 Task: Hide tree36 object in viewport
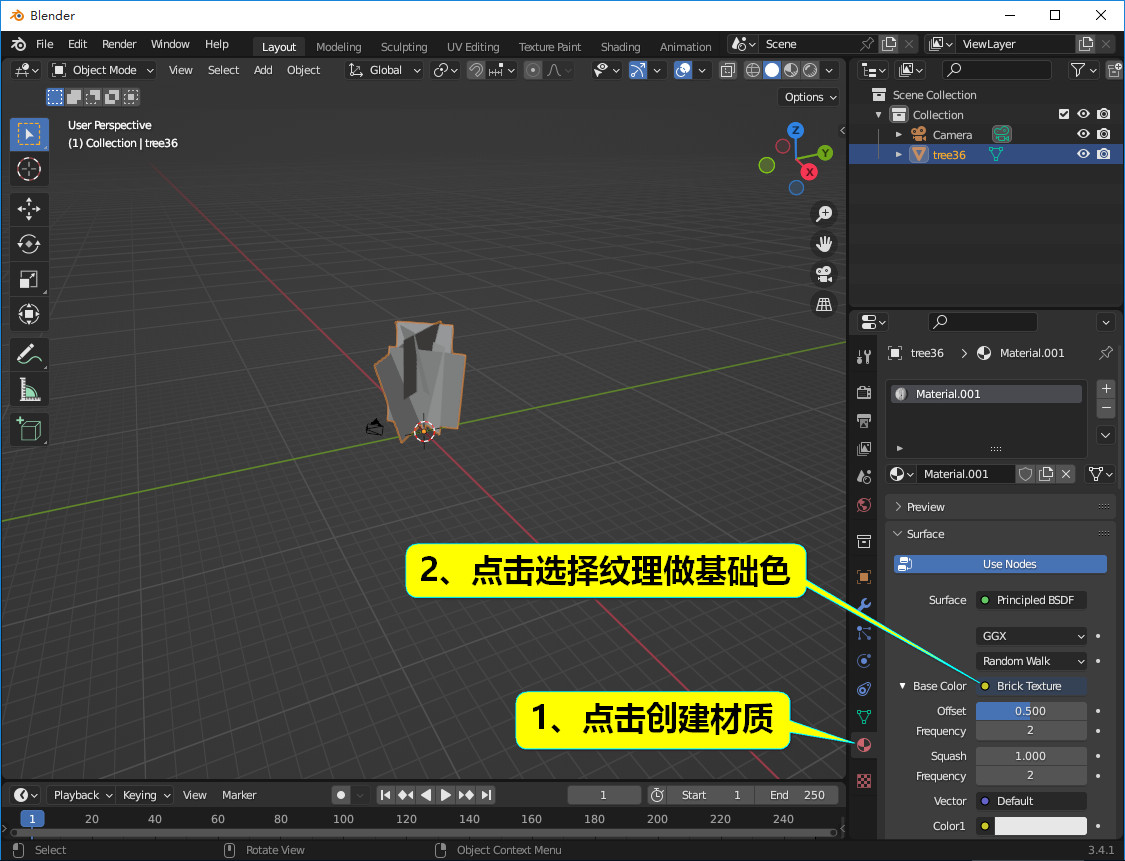click(1083, 154)
